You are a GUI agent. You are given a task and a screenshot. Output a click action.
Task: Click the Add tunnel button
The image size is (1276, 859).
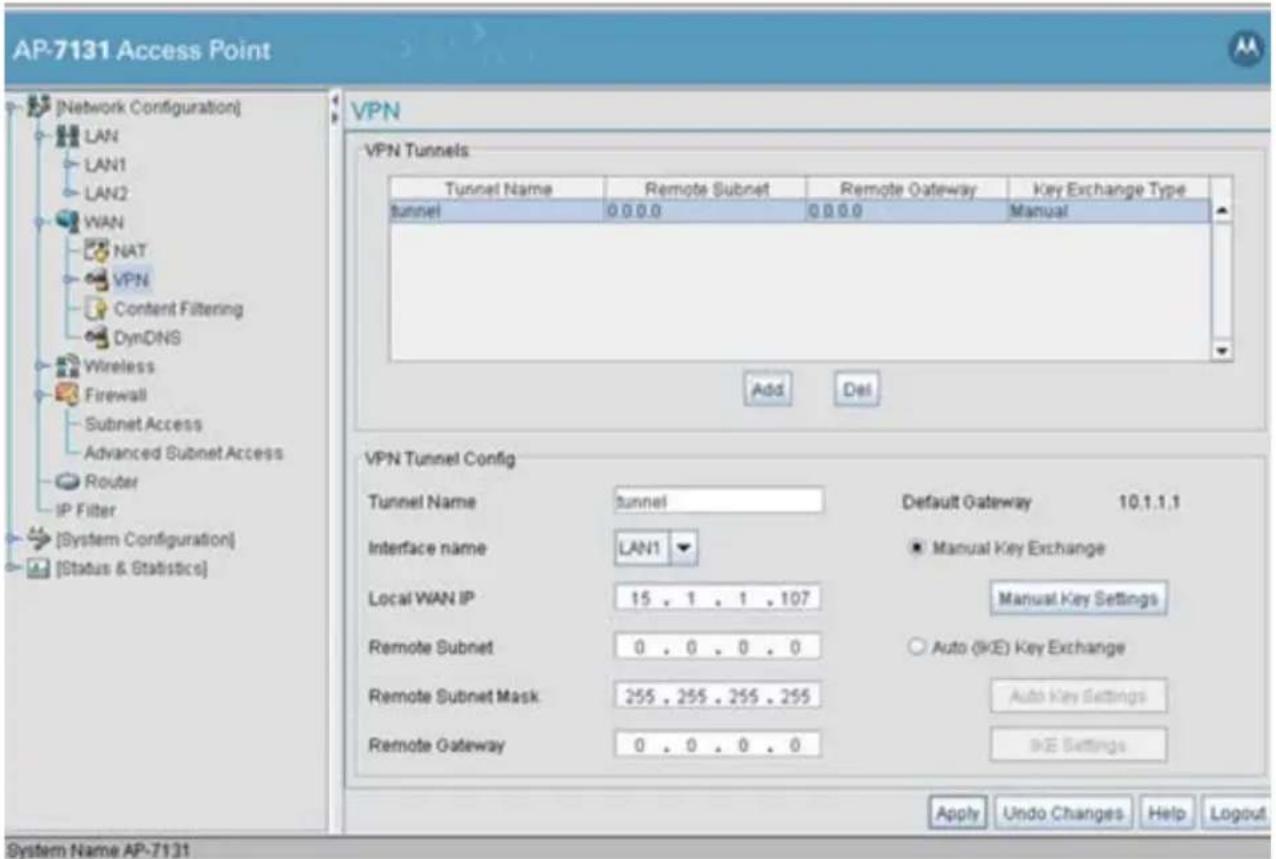[x=768, y=390]
